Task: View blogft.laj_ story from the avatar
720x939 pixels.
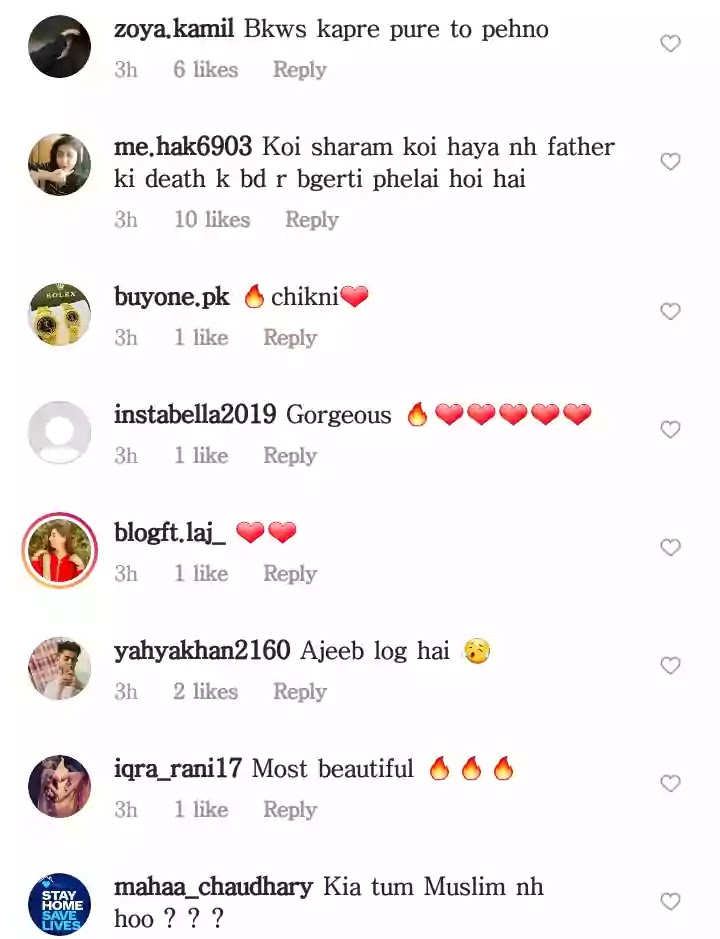Action: 59,550
